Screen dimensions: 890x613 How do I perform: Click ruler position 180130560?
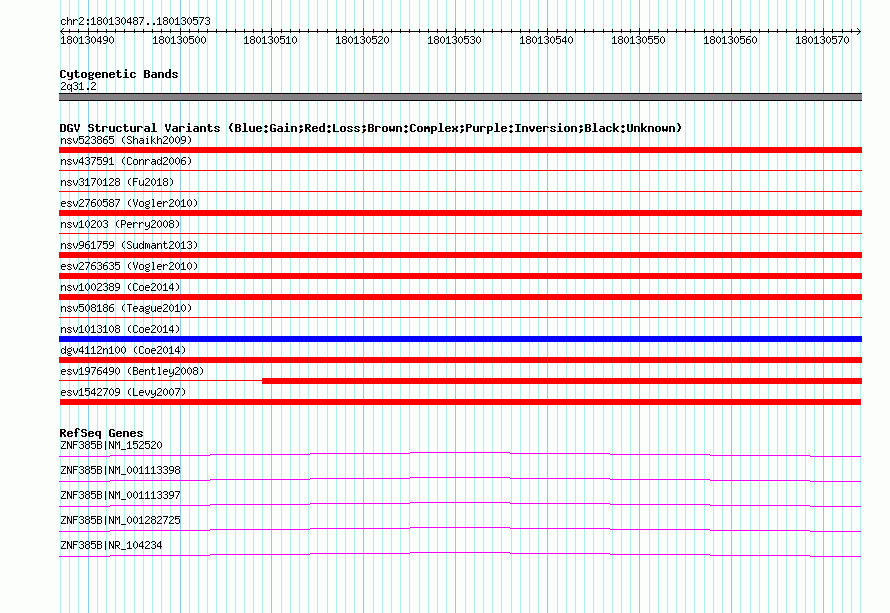tap(730, 40)
